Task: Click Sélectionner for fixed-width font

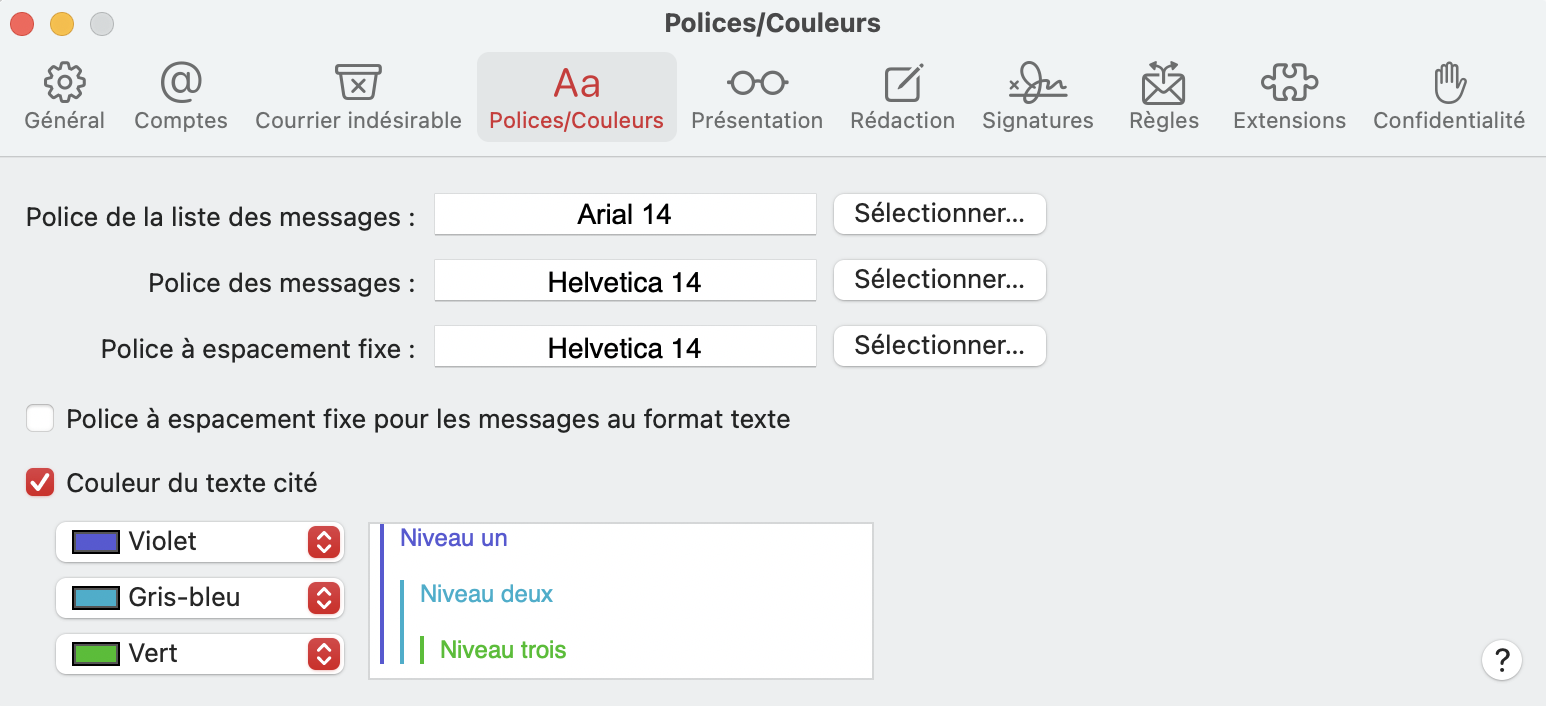Action: coord(939,346)
